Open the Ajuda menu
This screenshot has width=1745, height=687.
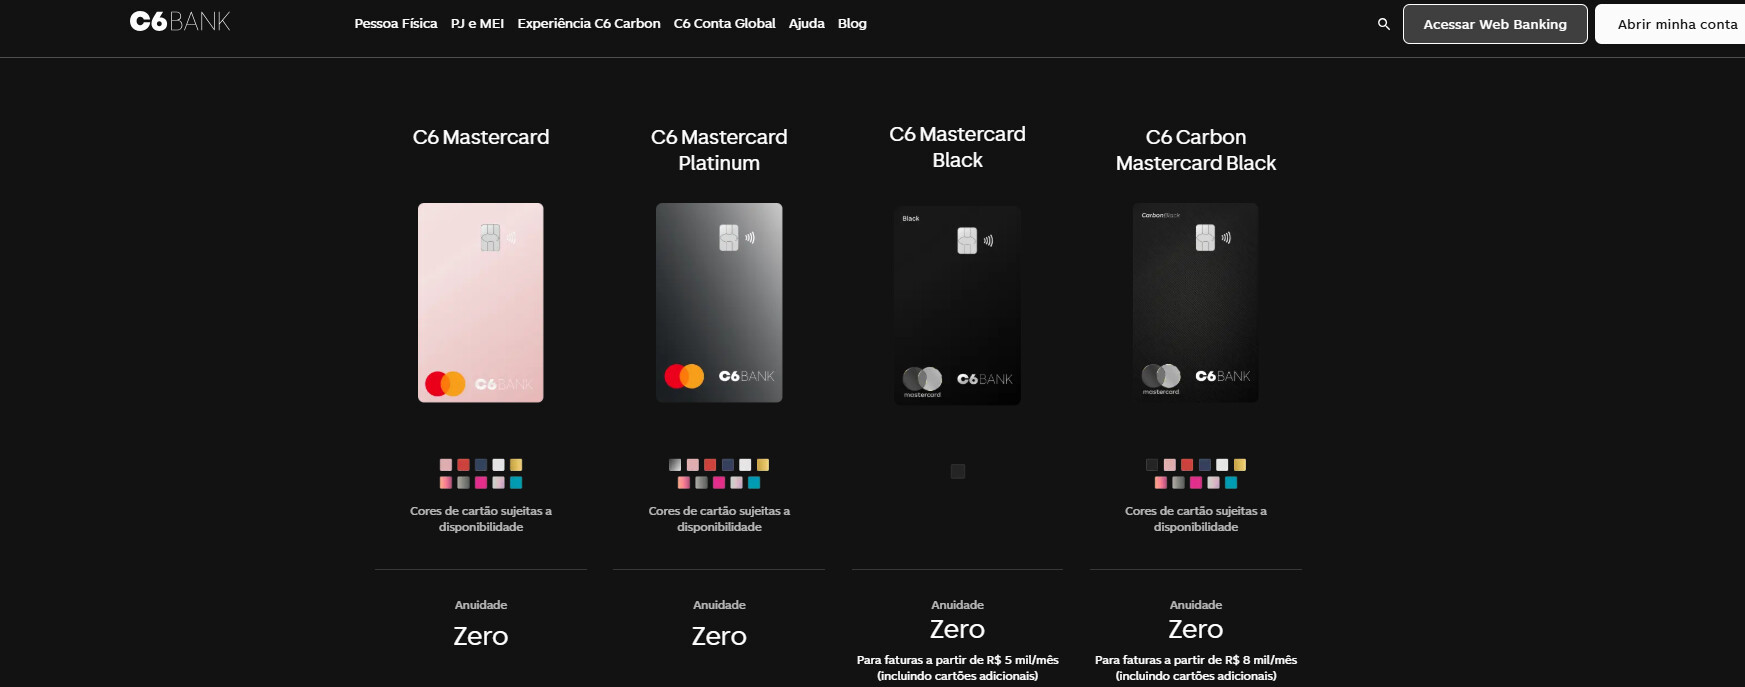[x=806, y=23]
